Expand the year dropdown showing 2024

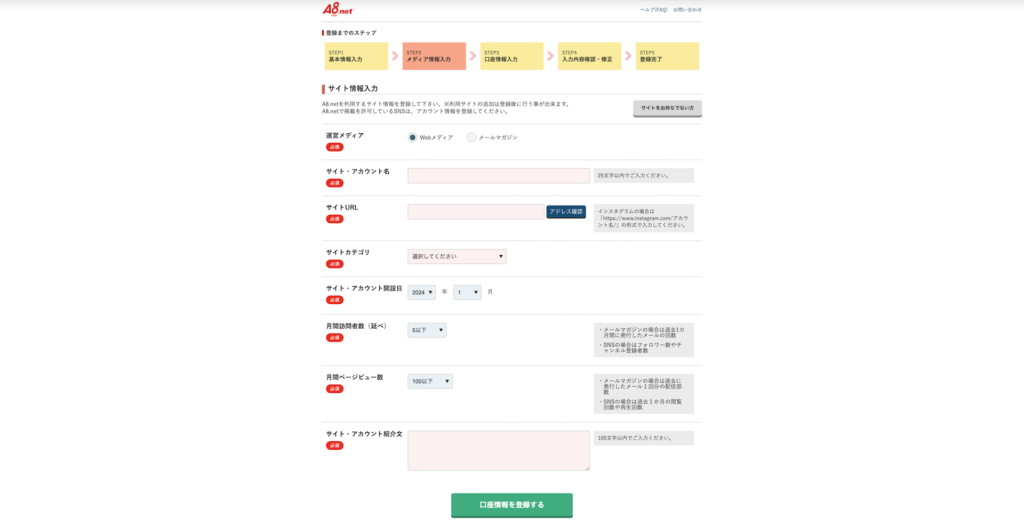(421, 292)
